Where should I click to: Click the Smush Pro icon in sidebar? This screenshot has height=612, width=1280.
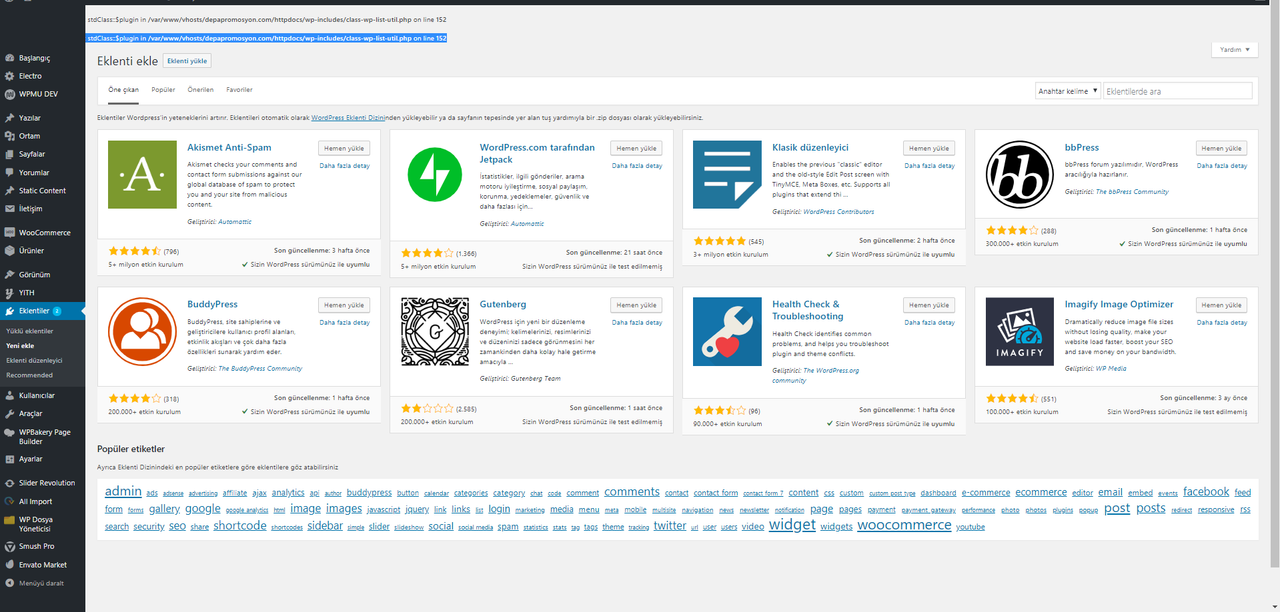click(x=9, y=546)
